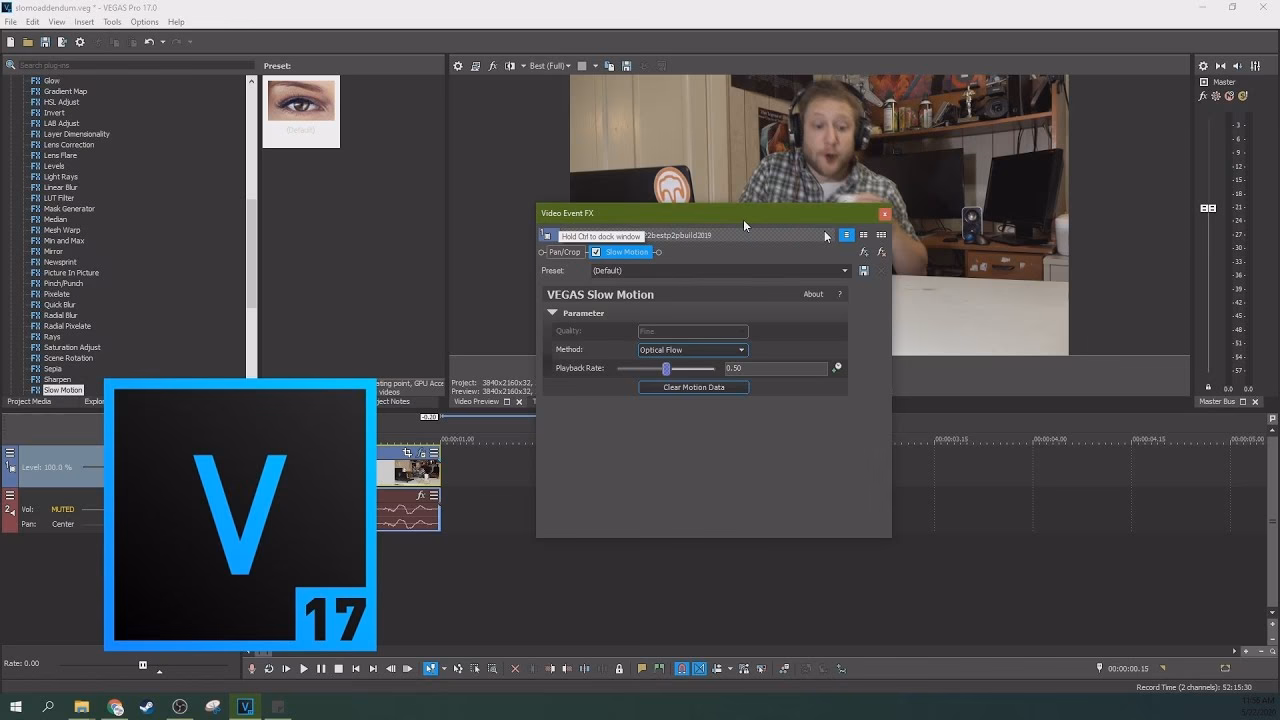Select Slow Motion in the plug-in list

coord(63,390)
